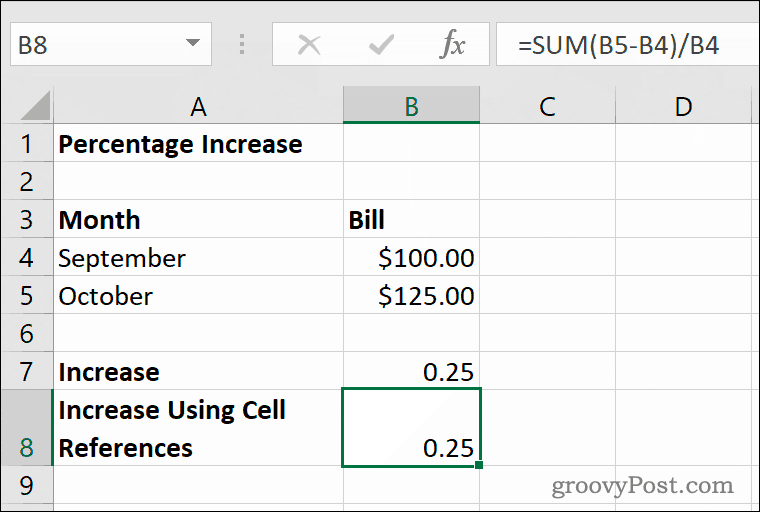Viewport: 760px width, 512px height.
Task: Select column D header
Action: 683,105
